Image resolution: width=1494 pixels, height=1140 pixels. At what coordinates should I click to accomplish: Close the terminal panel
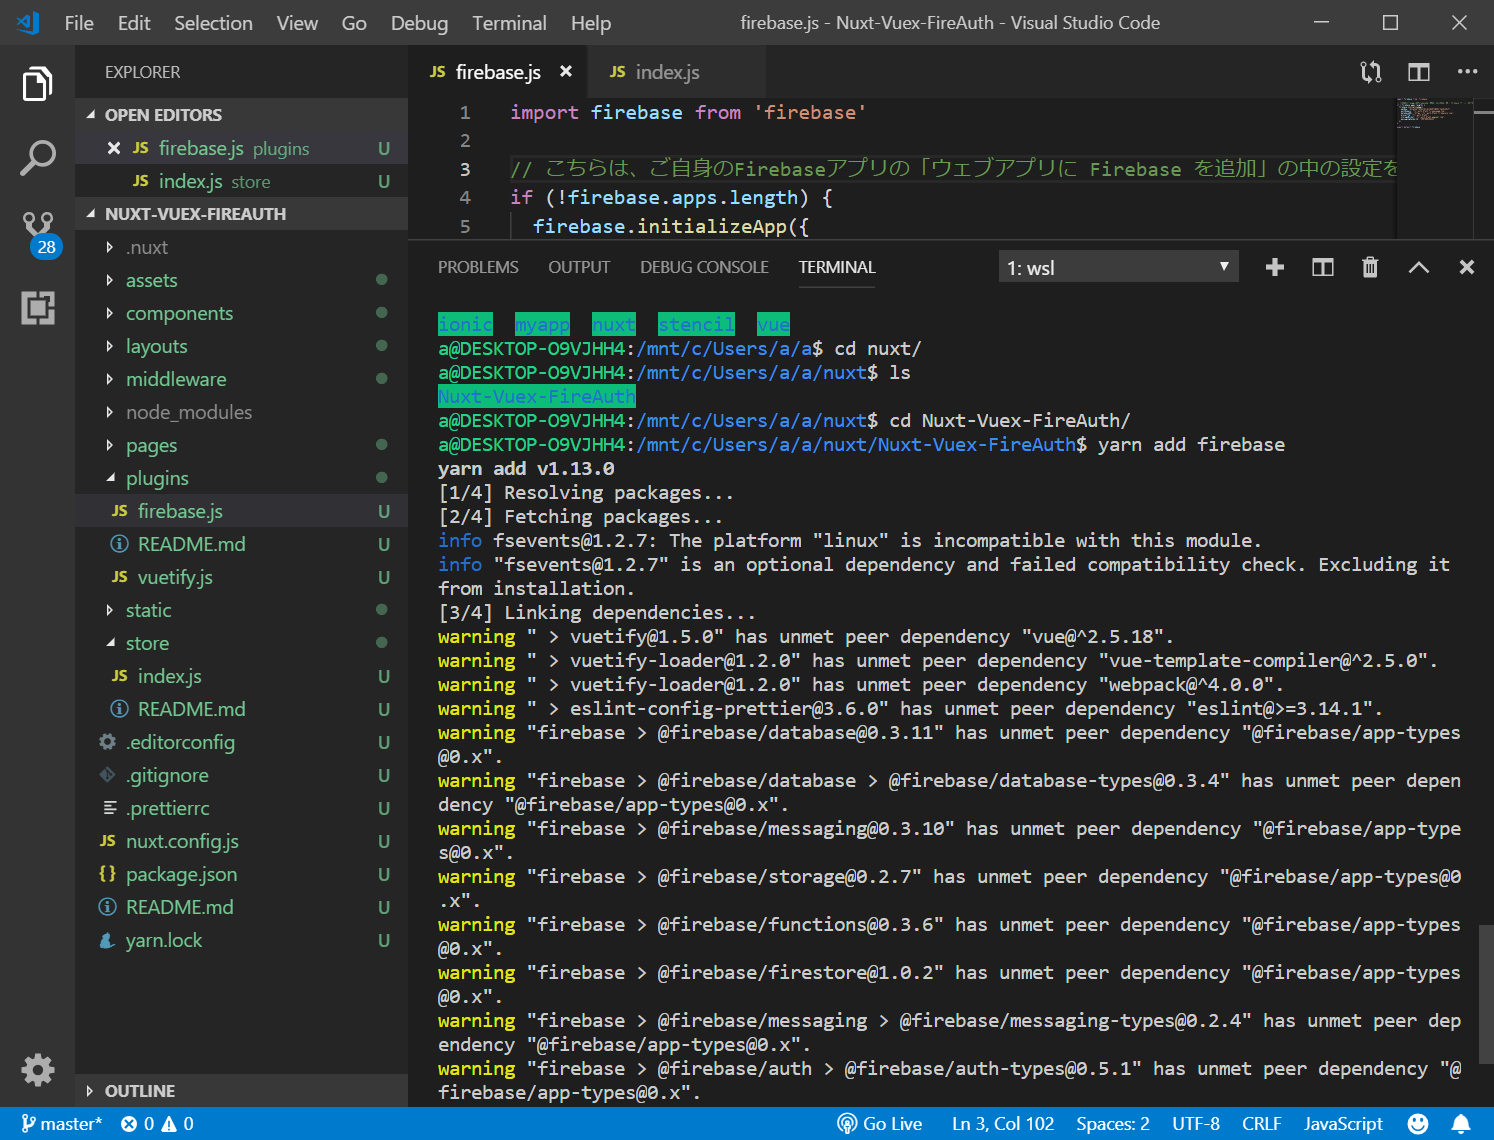click(1467, 267)
